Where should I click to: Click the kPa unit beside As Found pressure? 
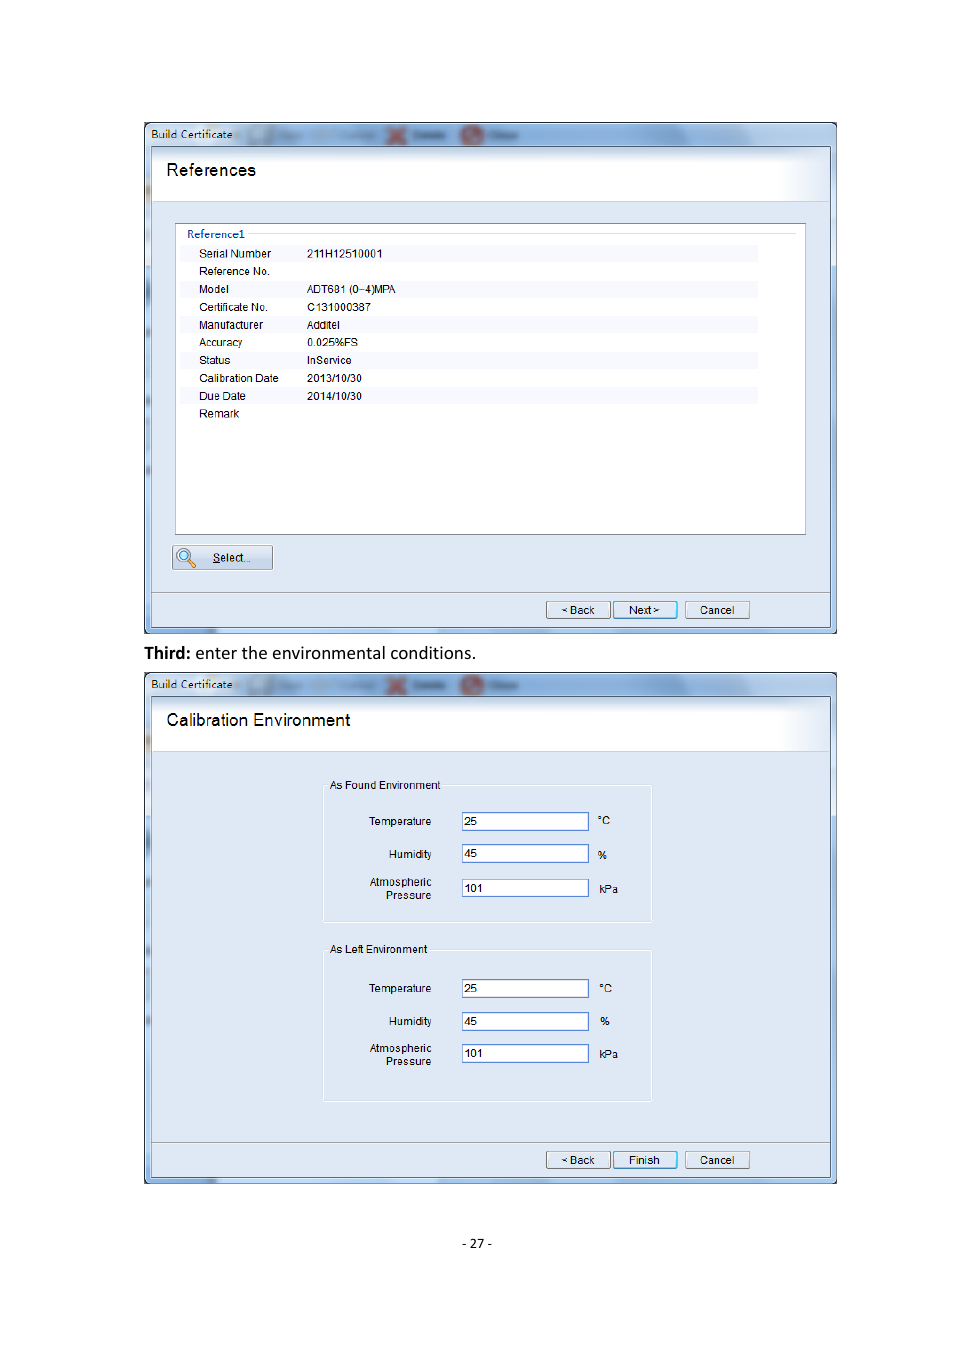608,889
